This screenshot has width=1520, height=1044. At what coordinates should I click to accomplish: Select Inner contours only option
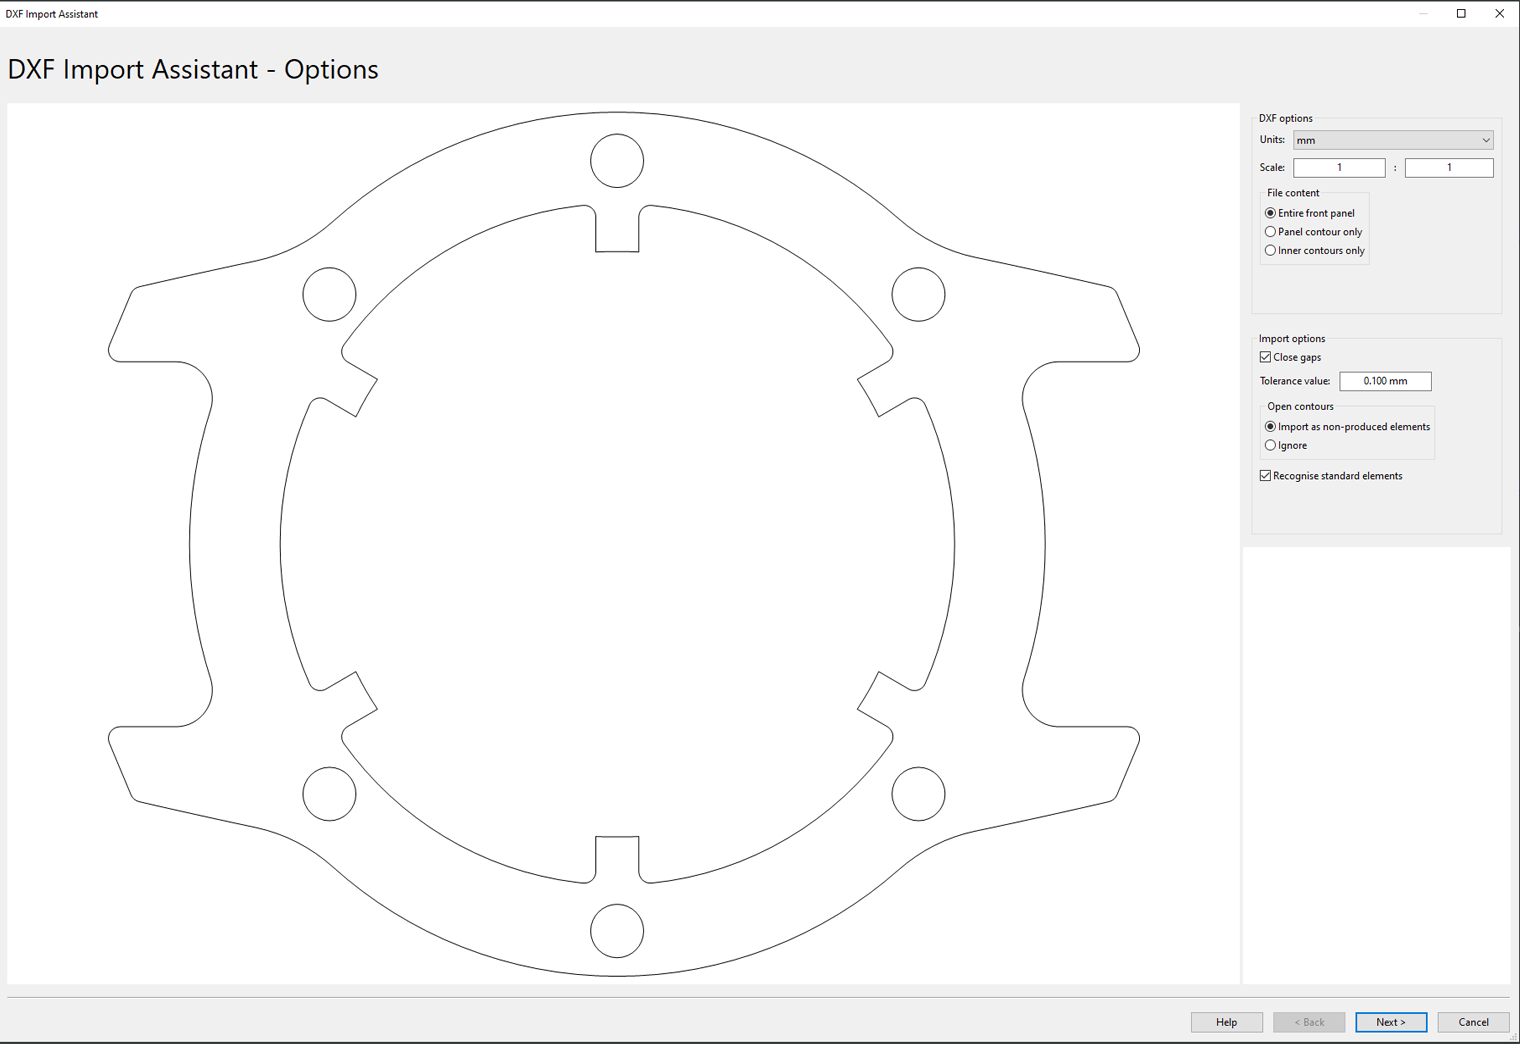point(1270,251)
